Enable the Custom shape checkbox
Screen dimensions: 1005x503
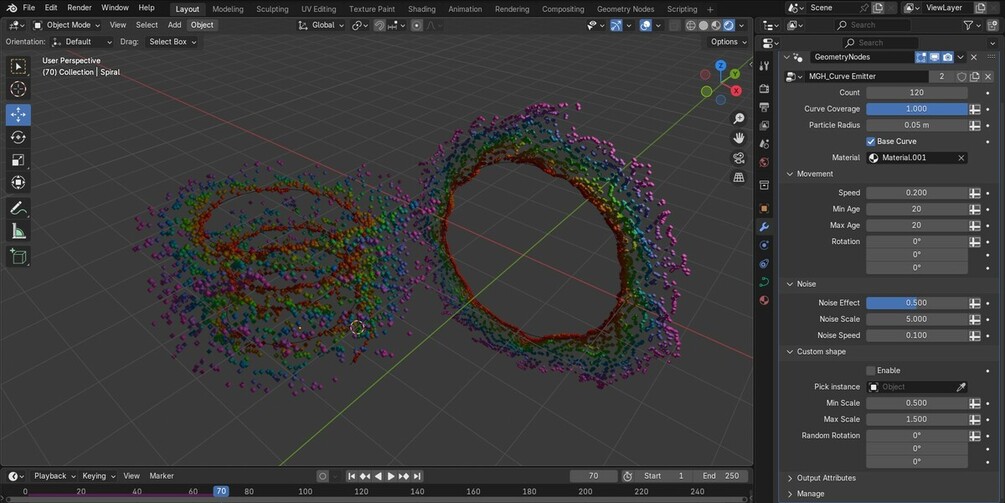[870, 370]
